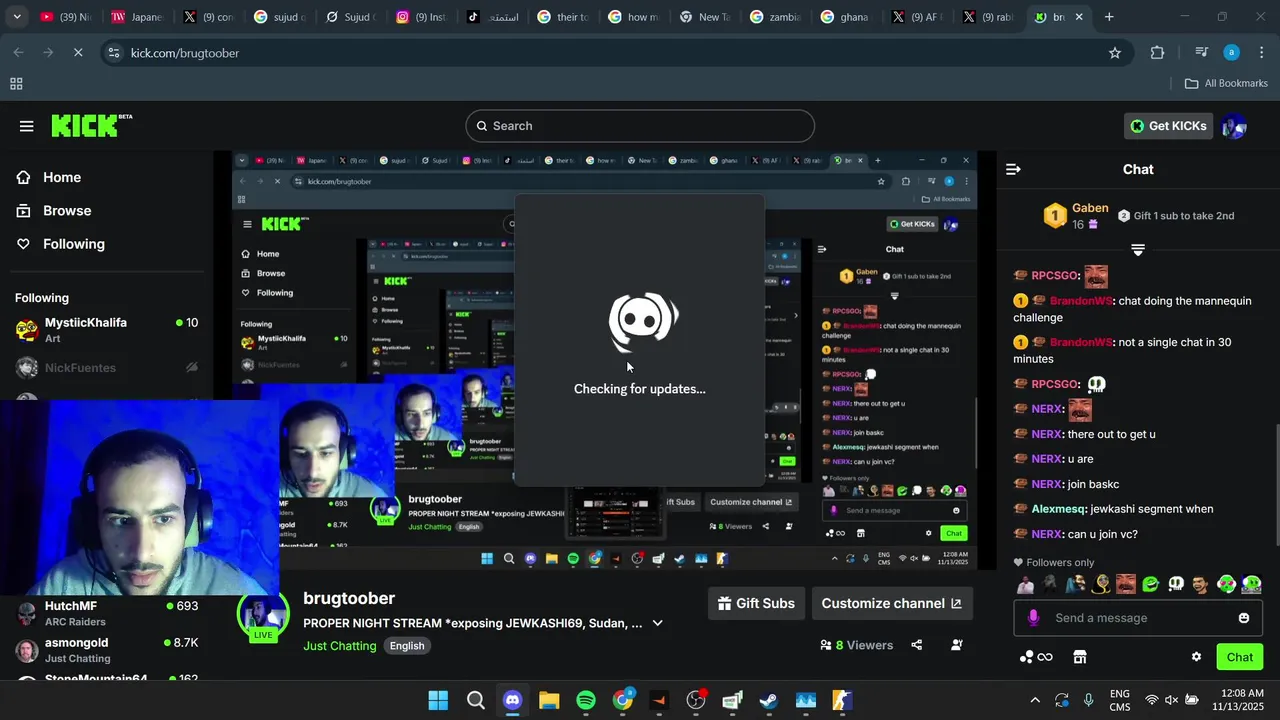Switch to the TikTok browser tab
Screen dimensions: 1280x720
(x=493, y=17)
